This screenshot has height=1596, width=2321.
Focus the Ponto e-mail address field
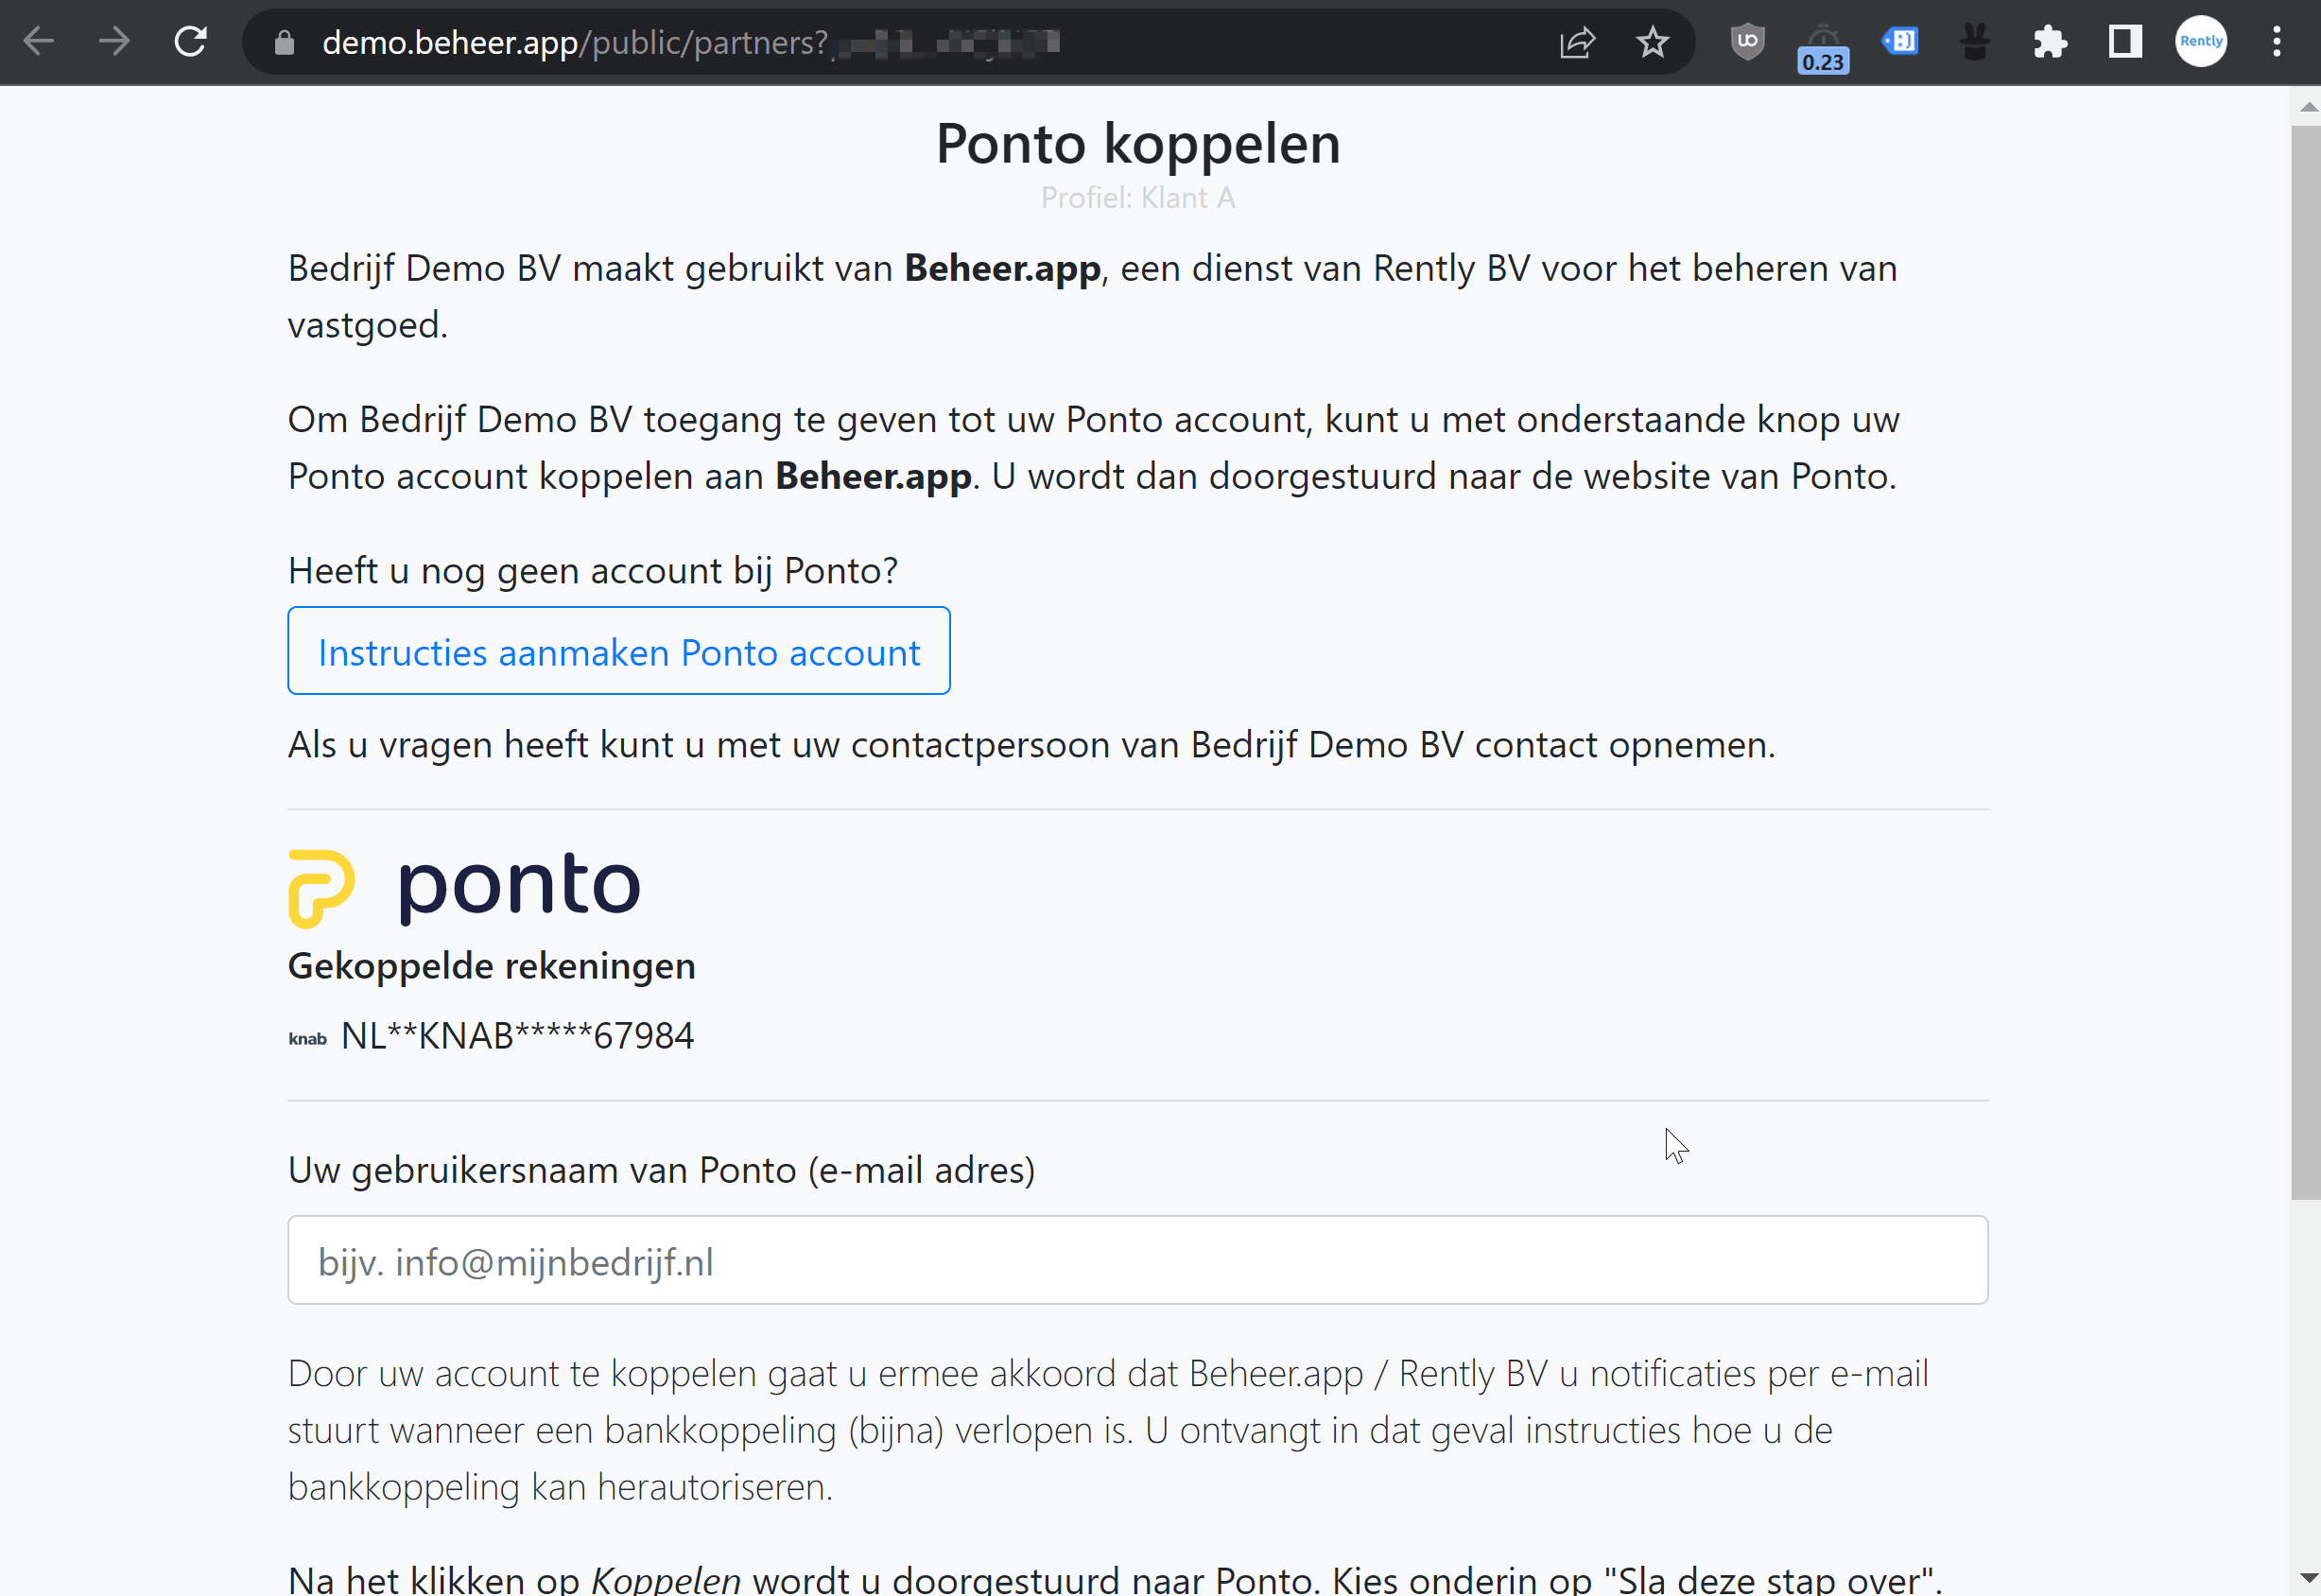(x=1137, y=1260)
